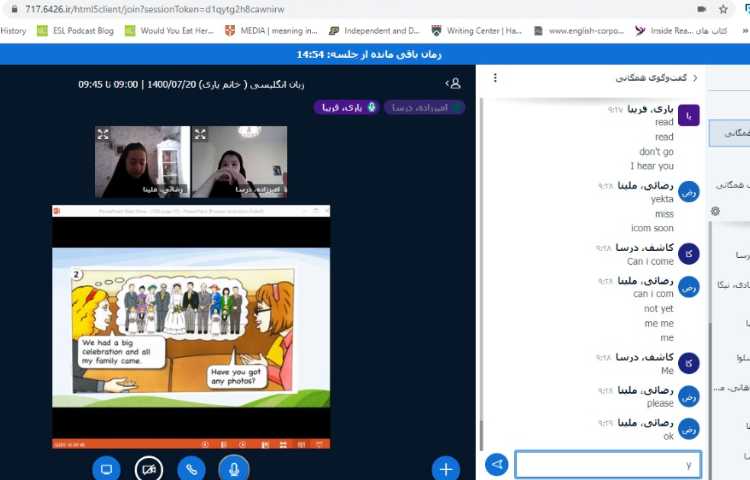
Task: Send the chat message with arrow button
Action: tap(496, 465)
